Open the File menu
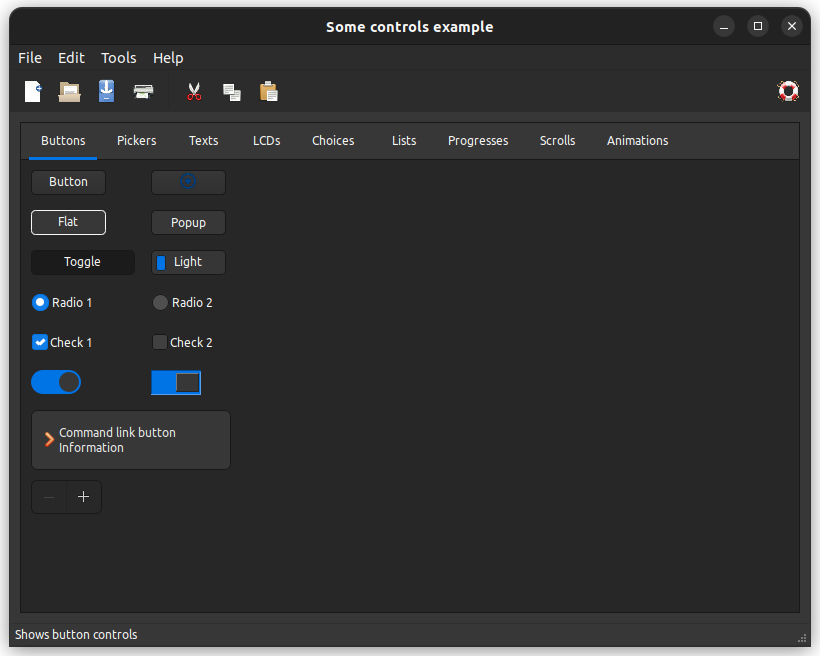The image size is (820, 656). [30, 58]
